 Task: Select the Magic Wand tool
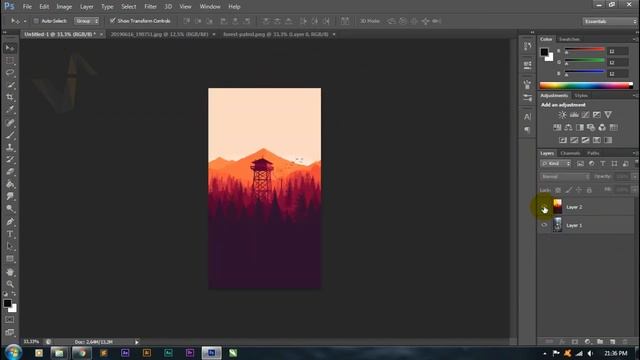(10, 85)
